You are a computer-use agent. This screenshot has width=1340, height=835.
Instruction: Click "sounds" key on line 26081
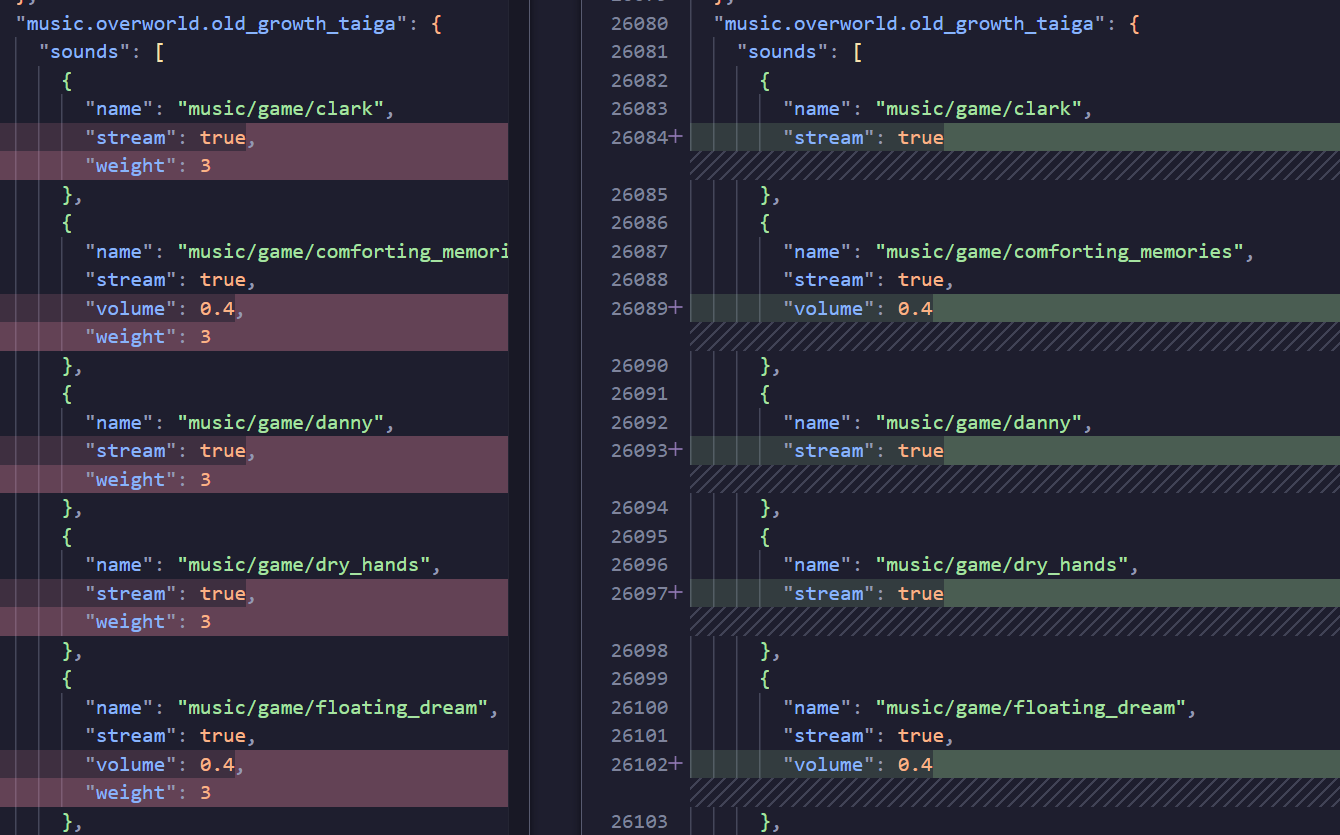click(x=783, y=52)
